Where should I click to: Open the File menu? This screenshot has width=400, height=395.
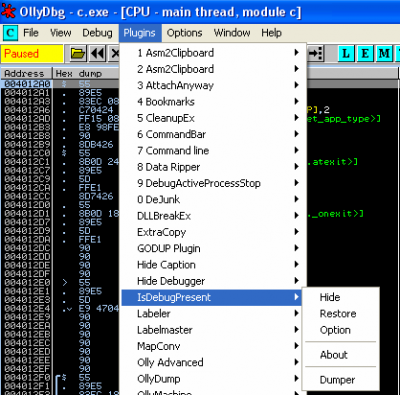[31, 33]
